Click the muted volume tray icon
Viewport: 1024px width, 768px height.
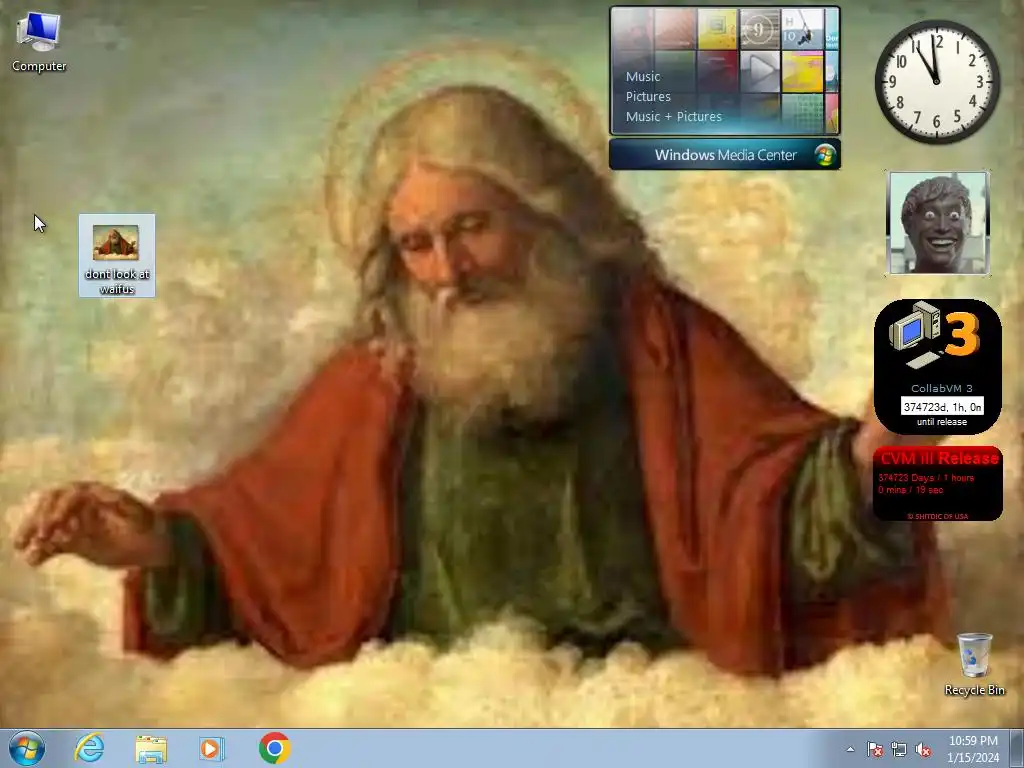923,749
